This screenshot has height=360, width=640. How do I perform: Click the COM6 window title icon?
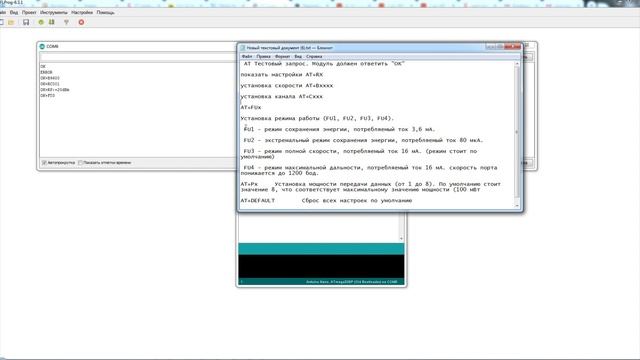(x=42, y=47)
